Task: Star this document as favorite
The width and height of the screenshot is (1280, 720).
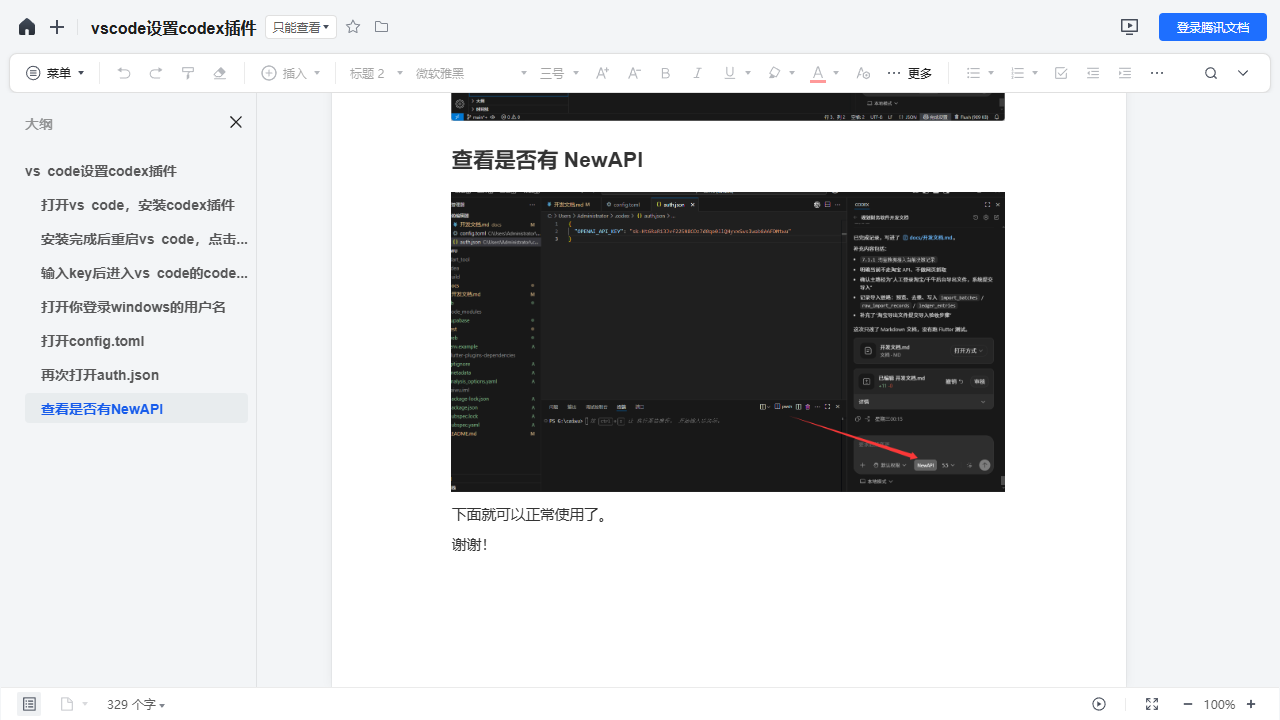Action: coord(353,27)
